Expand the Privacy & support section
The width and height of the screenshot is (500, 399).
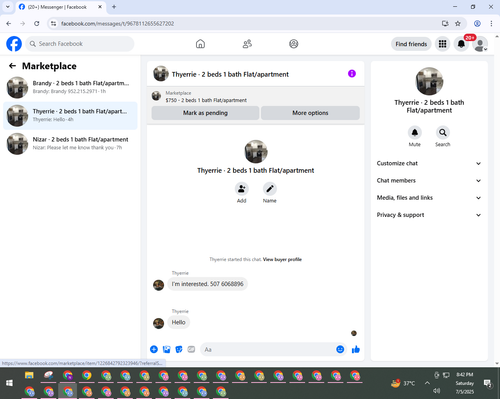tap(429, 215)
